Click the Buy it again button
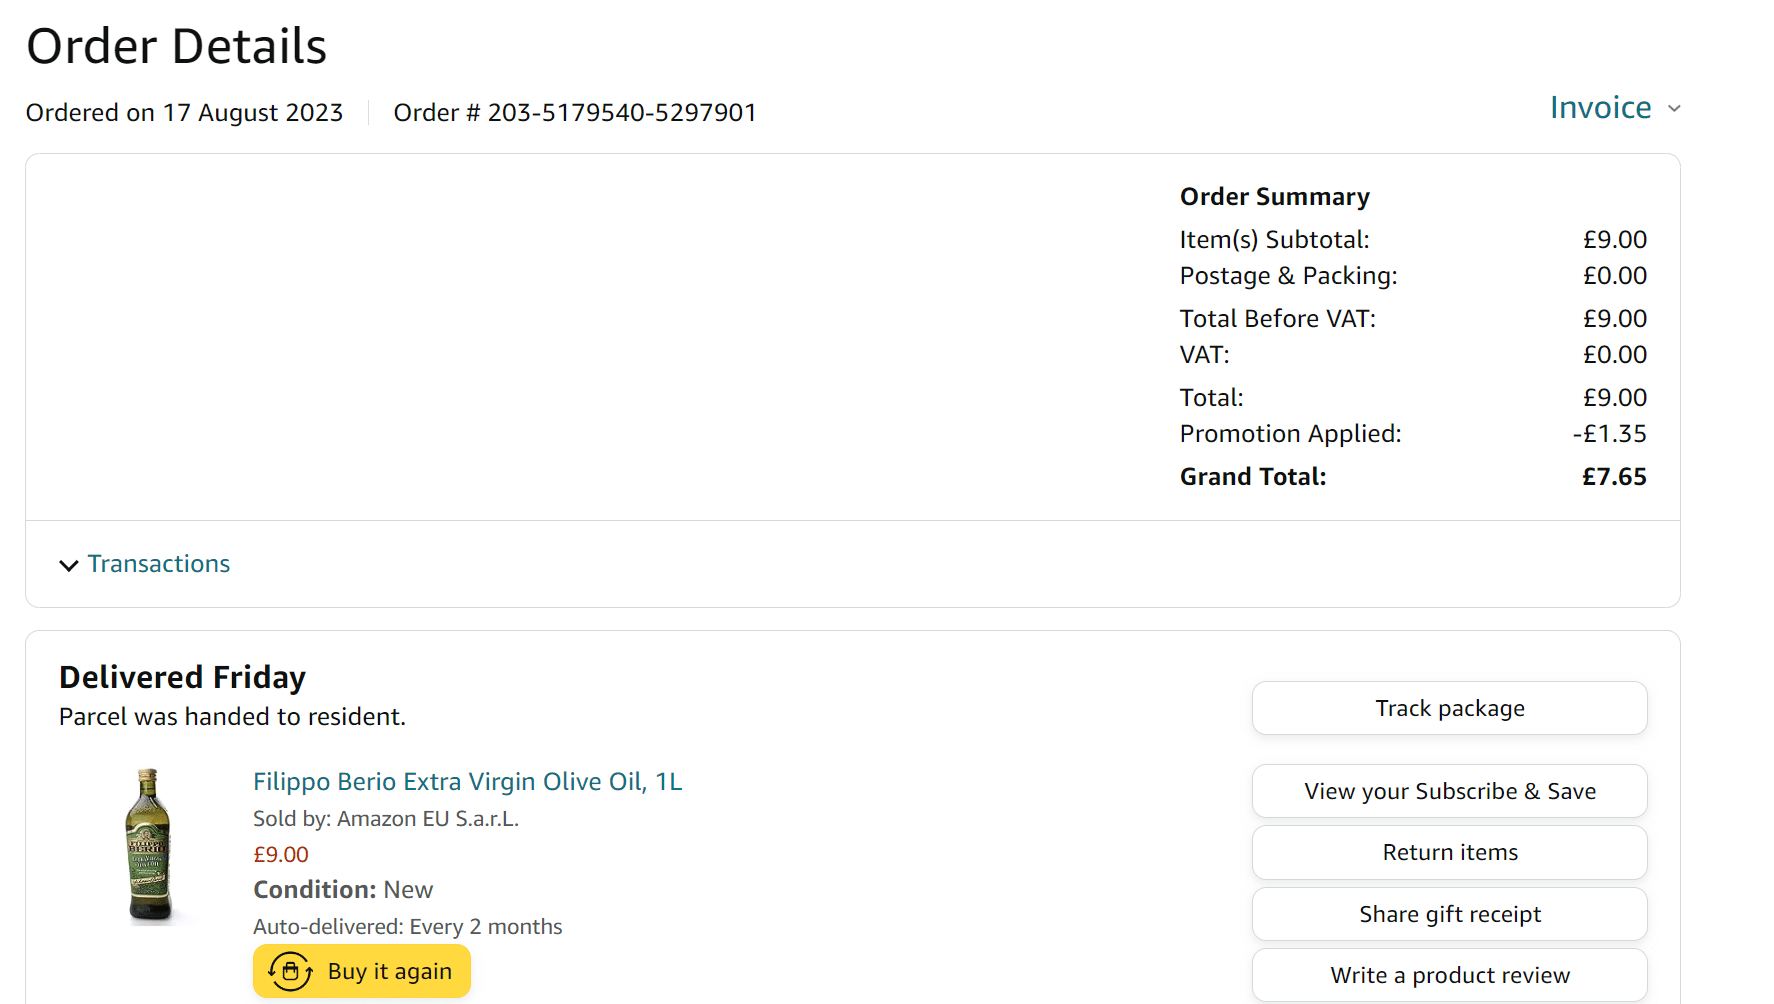The image size is (1774, 1004). click(x=362, y=971)
